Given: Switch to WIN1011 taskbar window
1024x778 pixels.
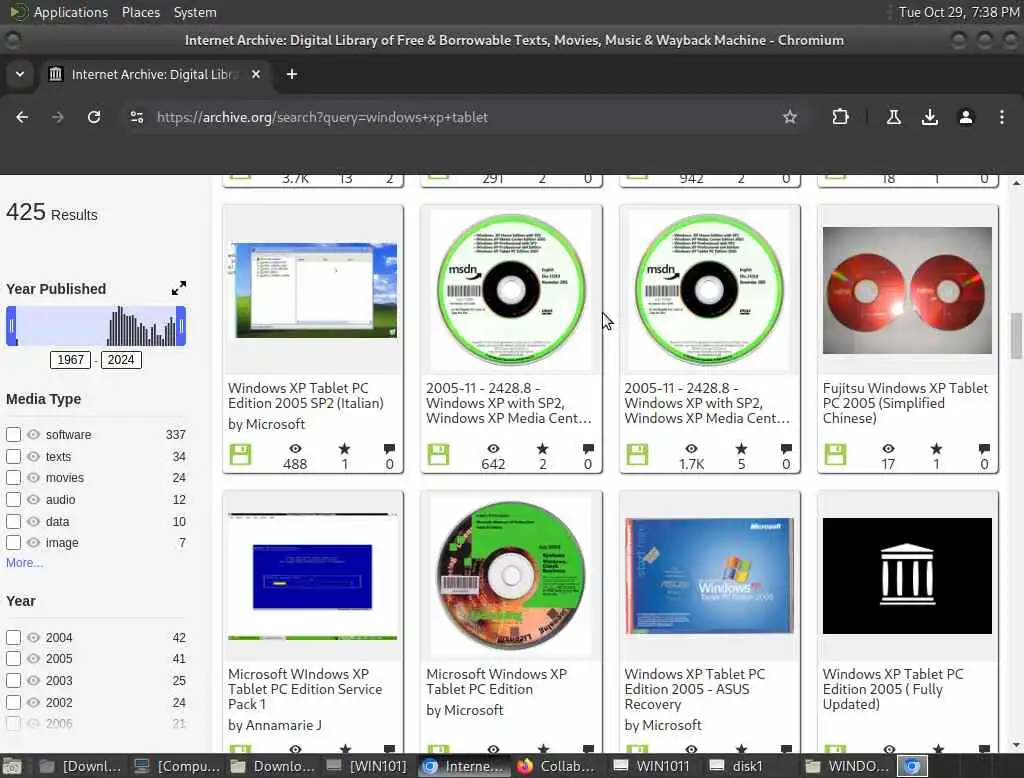Looking at the screenshot, I should click(651, 766).
